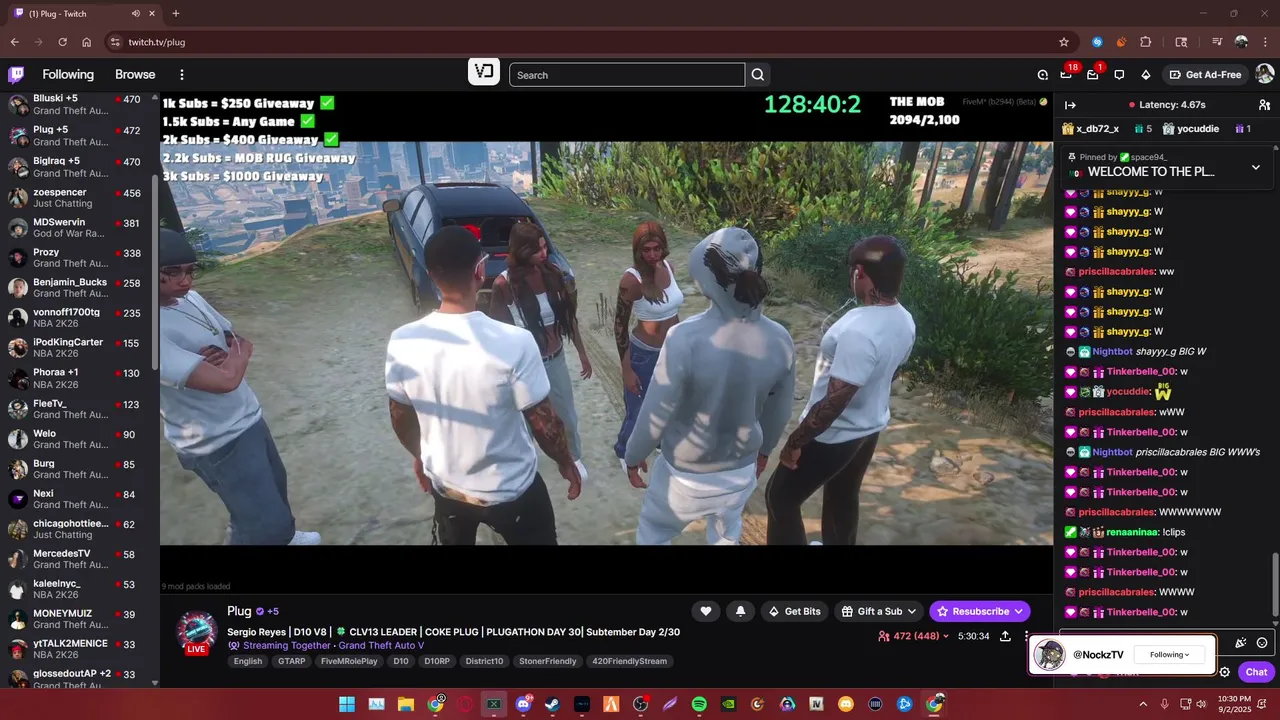
Task: Open Whispers speech bubble icon
Action: click(1119, 75)
